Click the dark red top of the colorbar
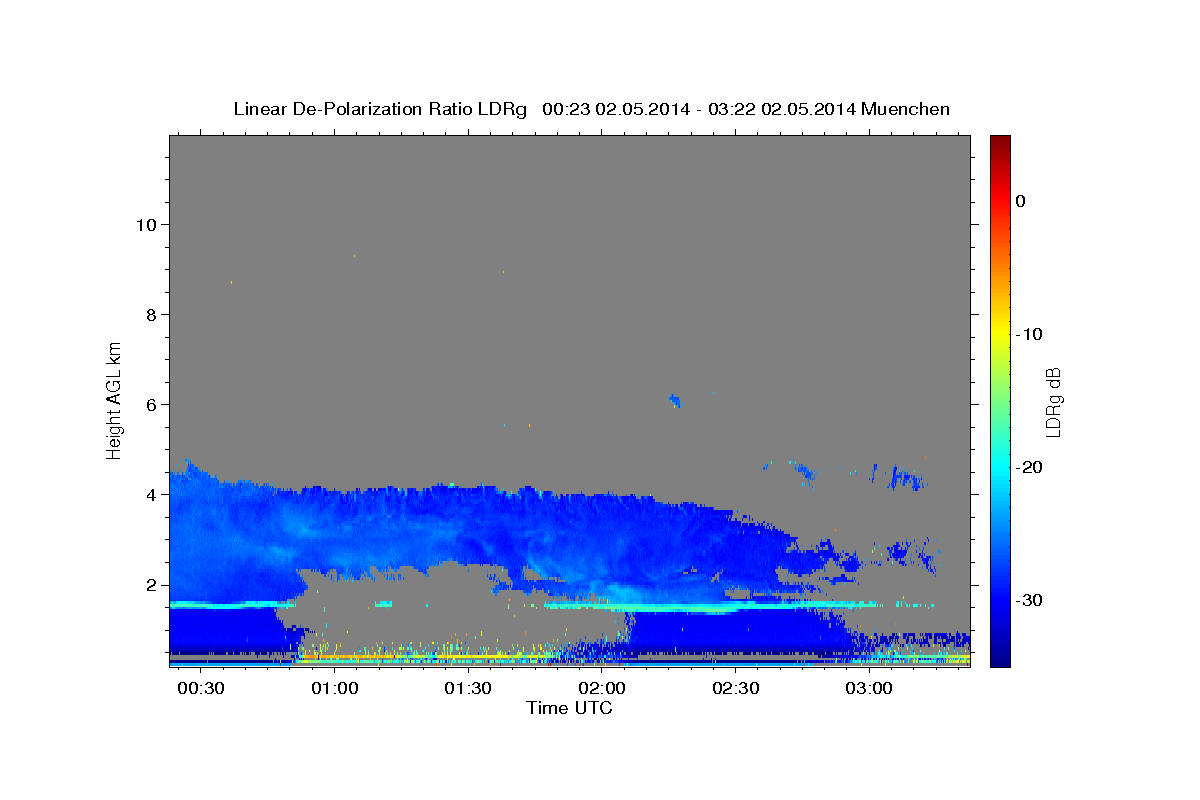1200x800 pixels. click(x=1000, y=142)
